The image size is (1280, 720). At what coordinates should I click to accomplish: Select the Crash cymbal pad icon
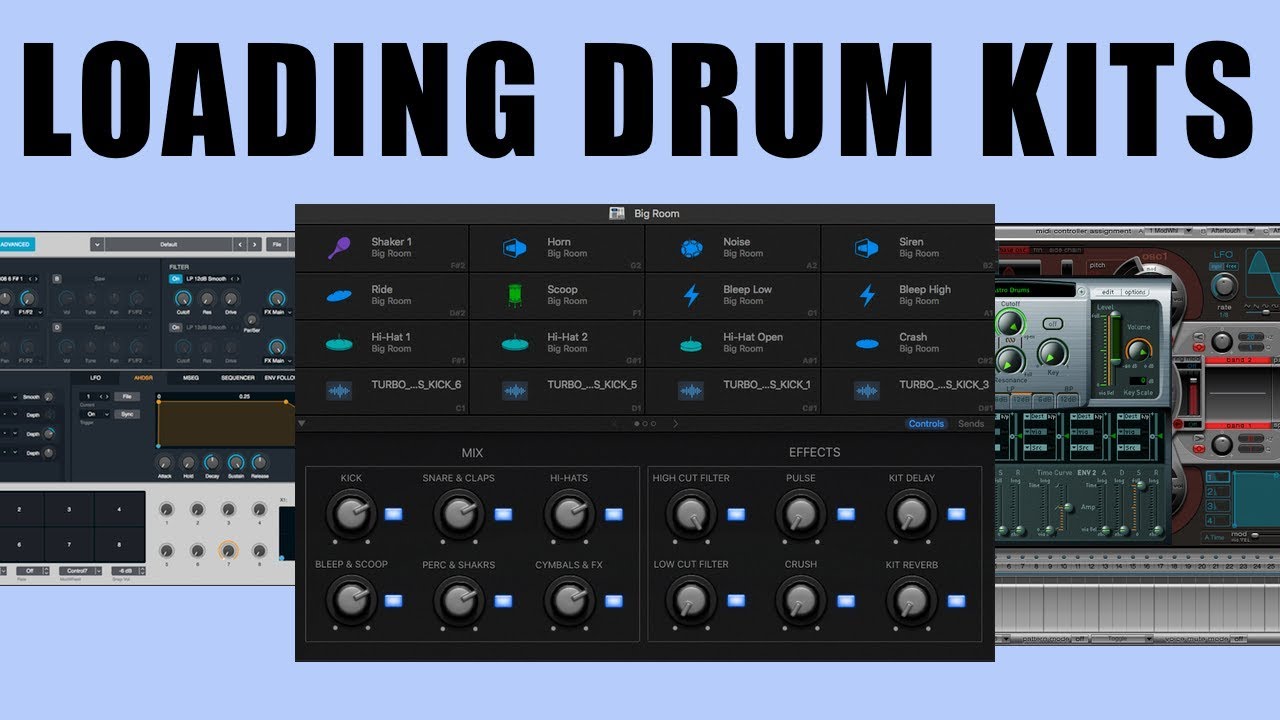coord(867,344)
